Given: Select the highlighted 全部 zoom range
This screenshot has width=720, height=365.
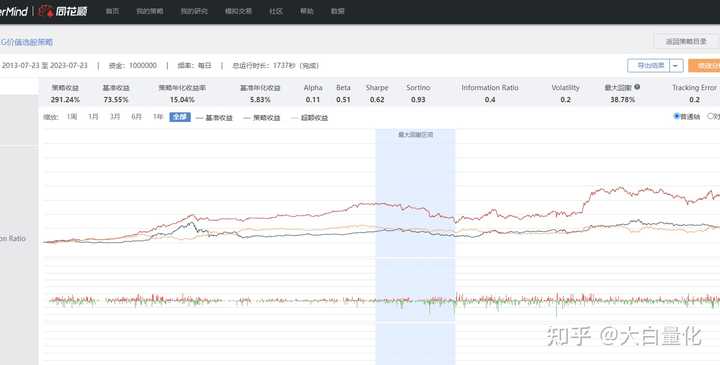Looking at the screenshot, I should coord(180,117).
